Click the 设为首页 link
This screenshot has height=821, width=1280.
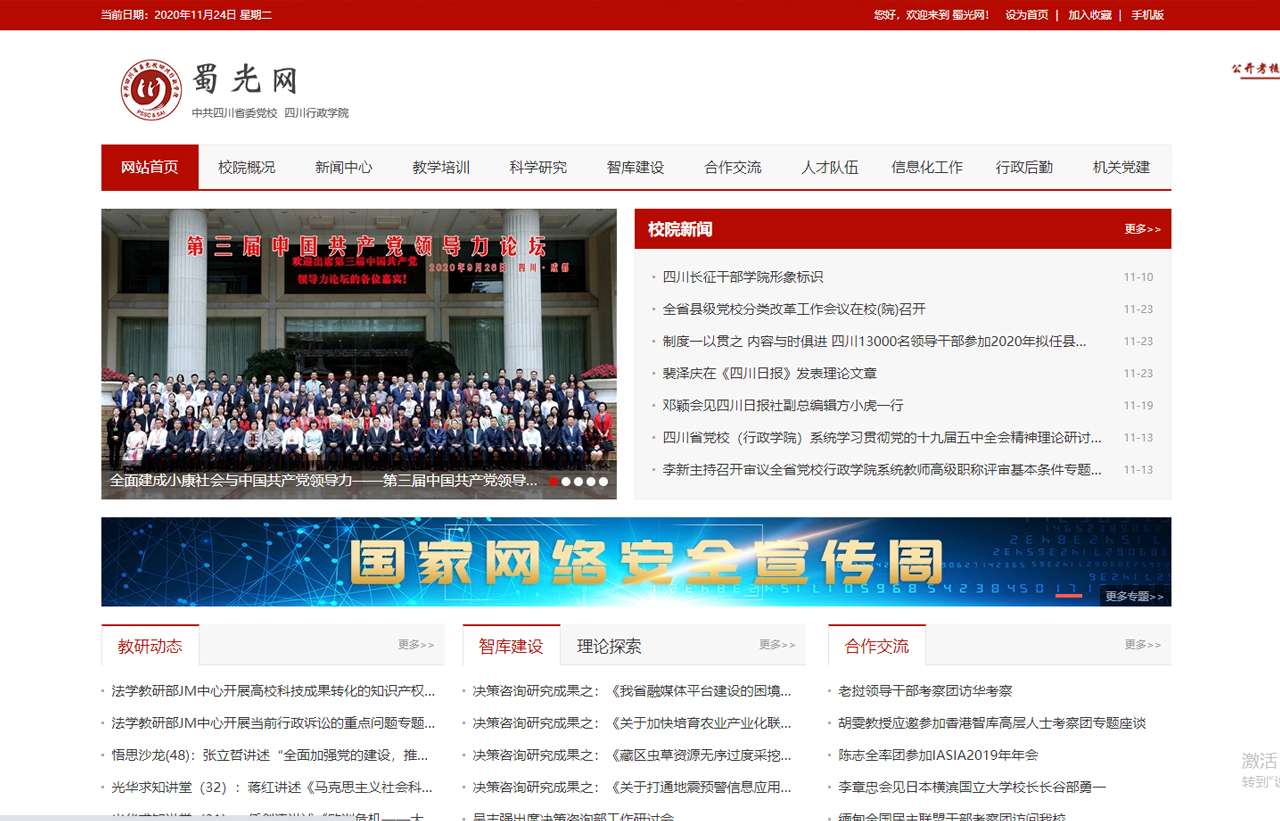(x=1027, y=15)
